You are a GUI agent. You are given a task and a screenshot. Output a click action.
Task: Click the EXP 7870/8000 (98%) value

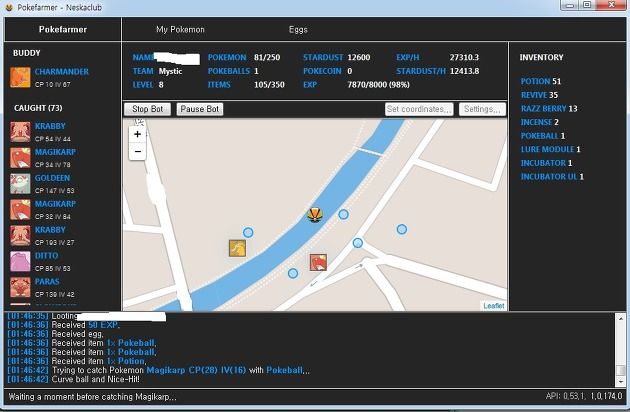pyautogui.click(x=378, y=84)
